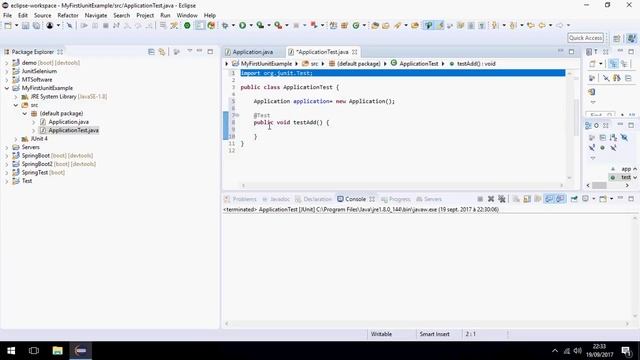This screenshot has height=360, width=640.
Task: Collapse the MyFirstJunitExample project node
Action: (7, 88)
